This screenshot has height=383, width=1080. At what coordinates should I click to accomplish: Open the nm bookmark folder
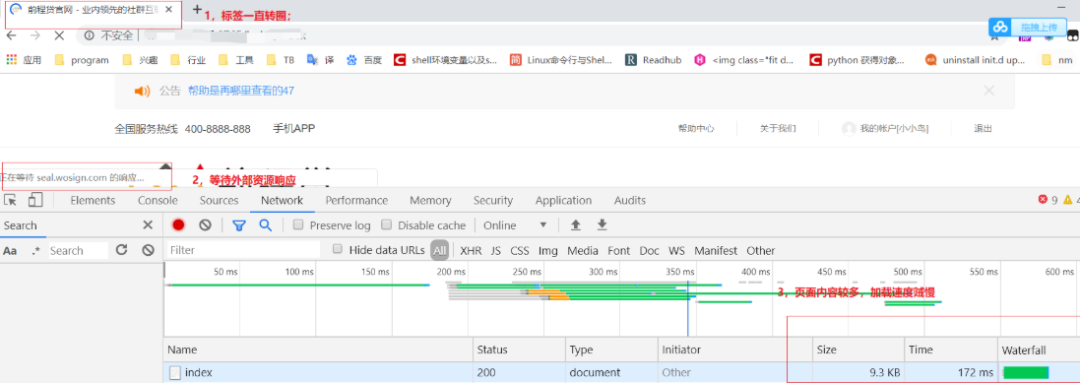coord(1057,60)
